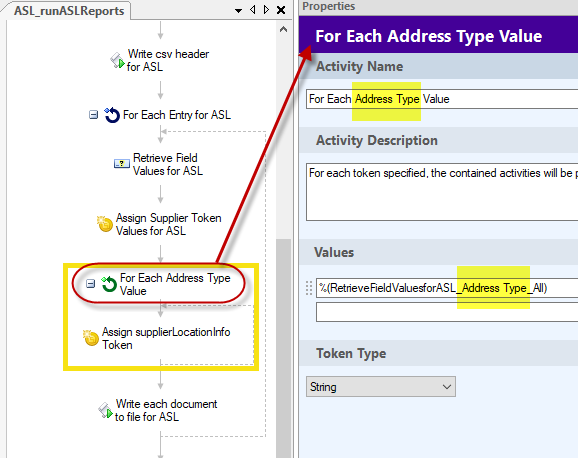Click the empty second Values field
578x458 pixels.
(x=447, y=312)
